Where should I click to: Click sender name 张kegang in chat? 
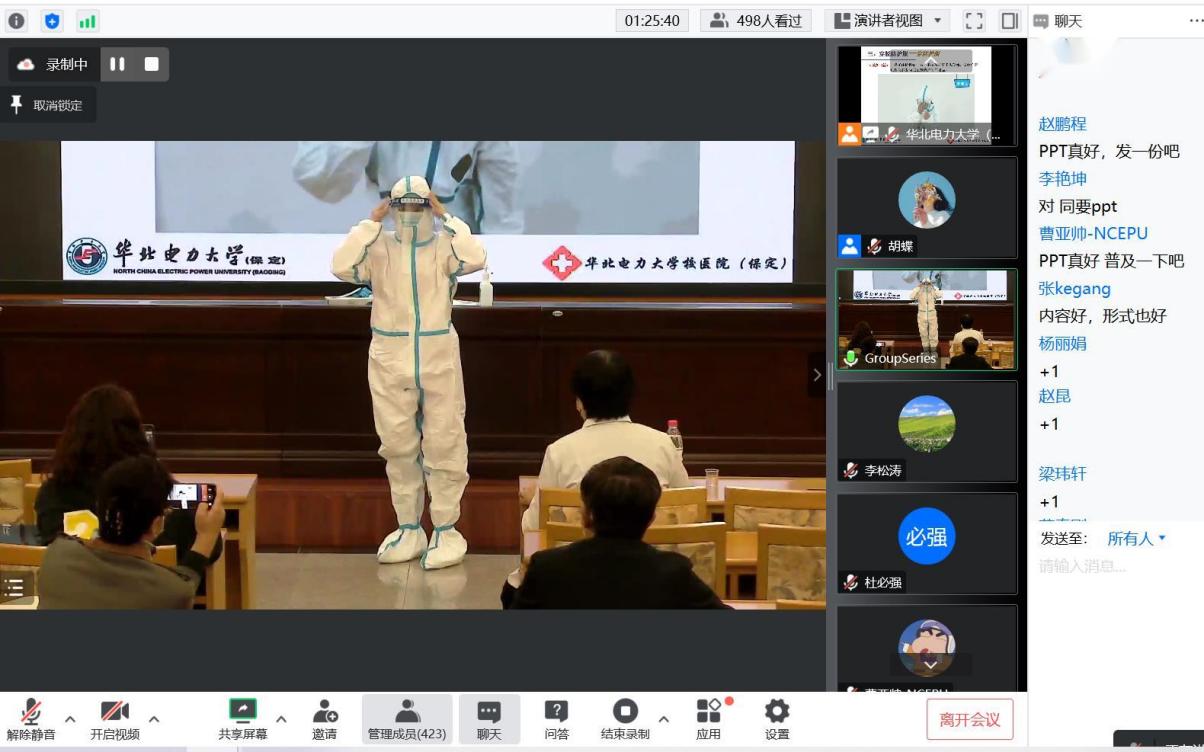1075,289
